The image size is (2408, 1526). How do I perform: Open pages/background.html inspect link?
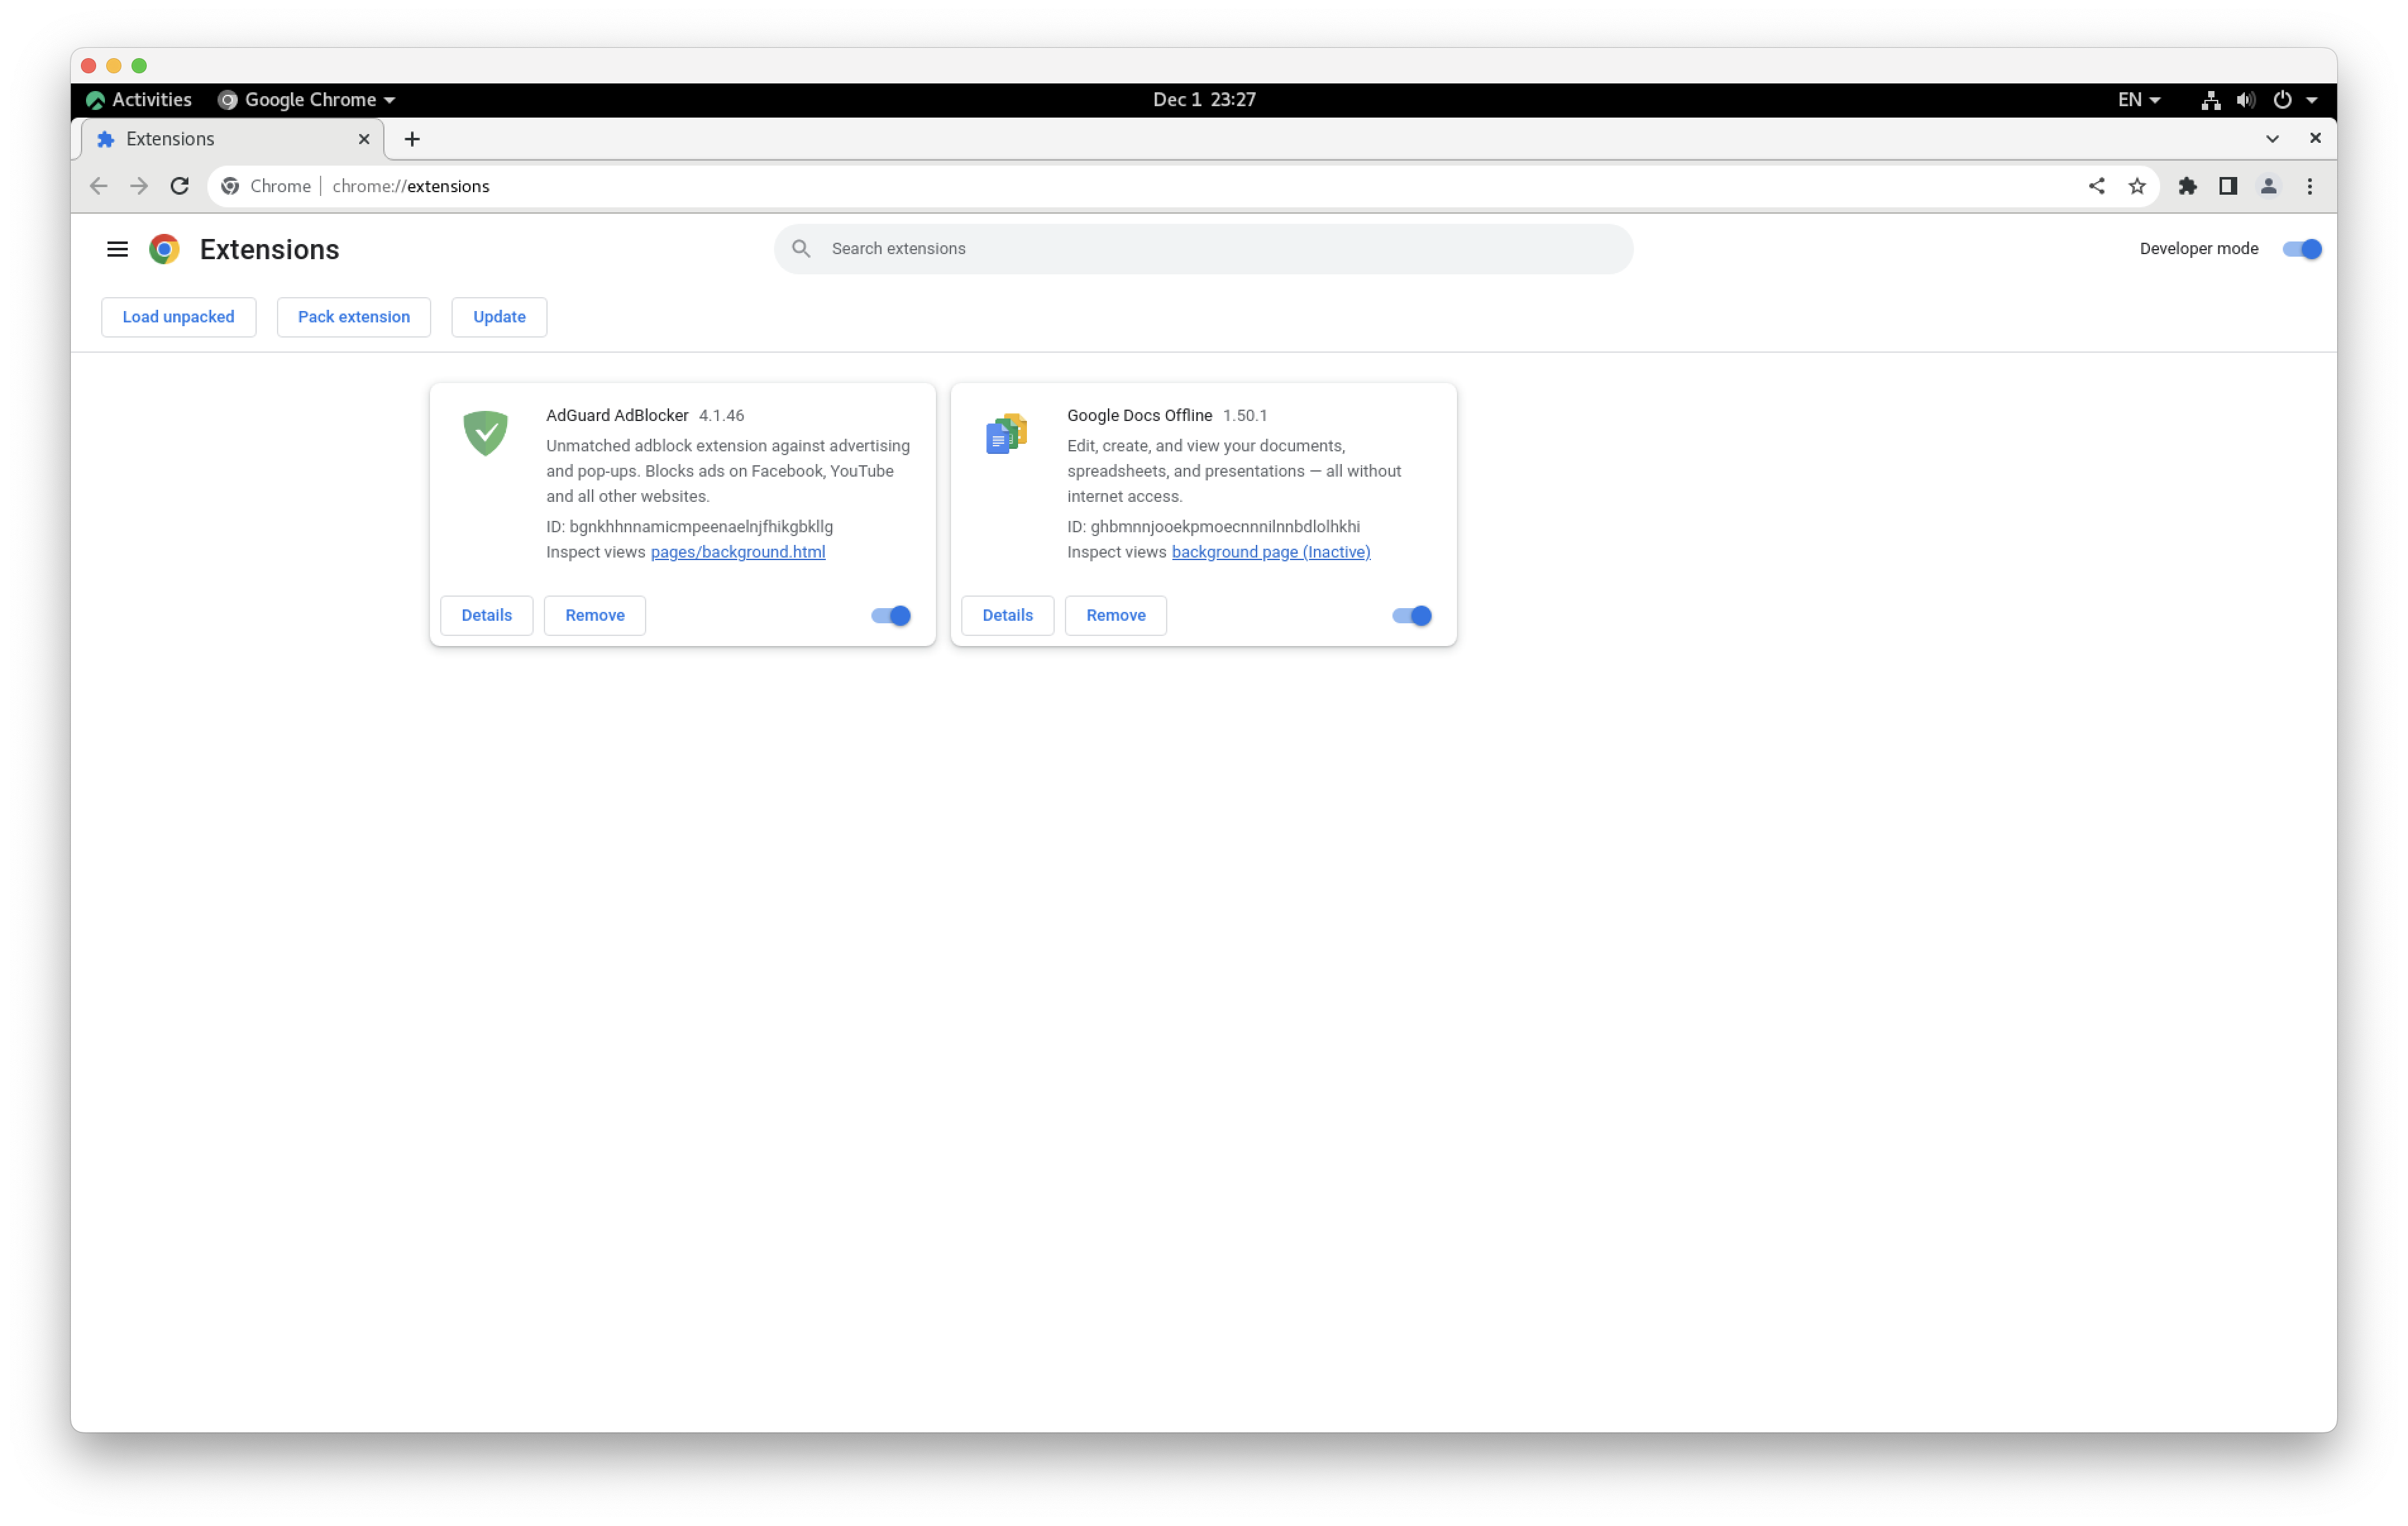click(738, 552)
